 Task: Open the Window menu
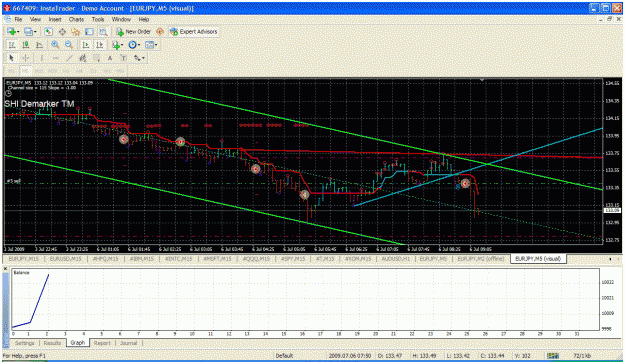[121, 19]
